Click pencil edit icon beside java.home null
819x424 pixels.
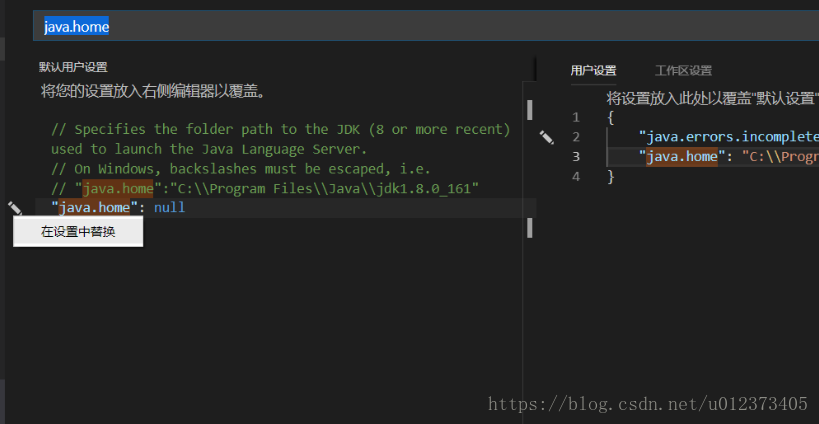[x=15, y=208]
